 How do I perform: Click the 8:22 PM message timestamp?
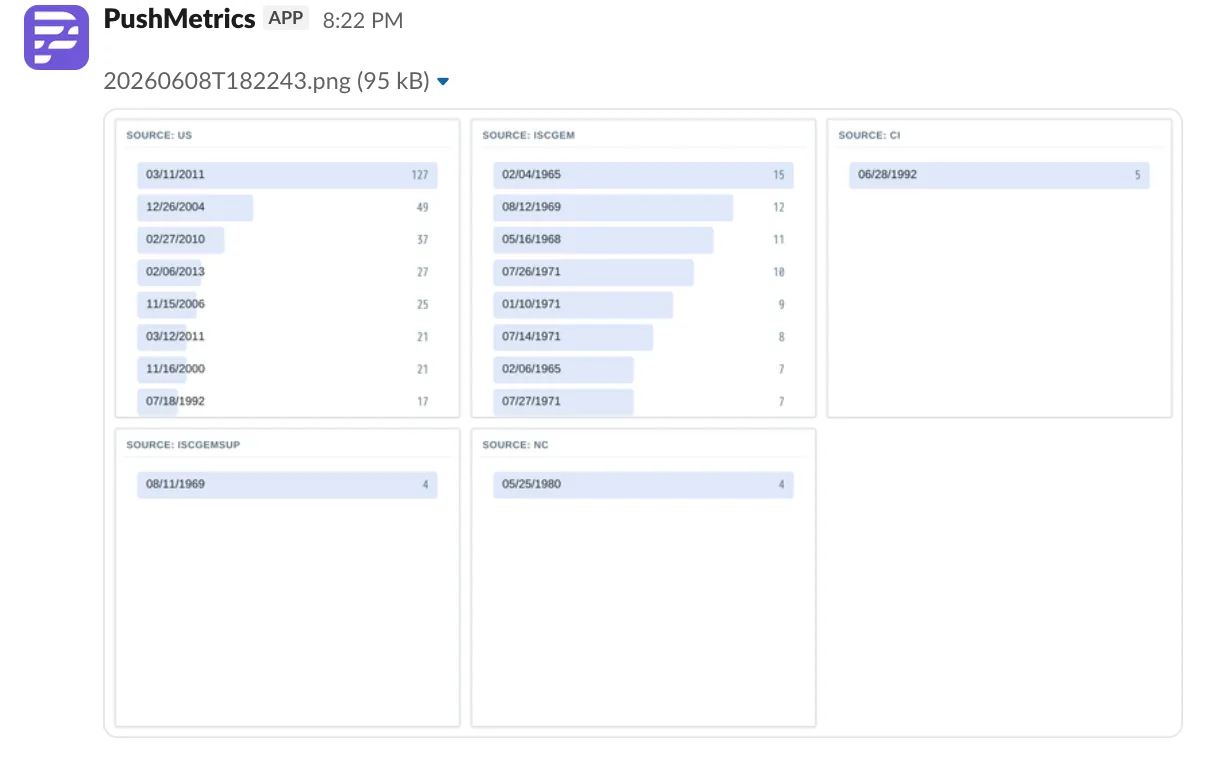click(x=363, y=20)
